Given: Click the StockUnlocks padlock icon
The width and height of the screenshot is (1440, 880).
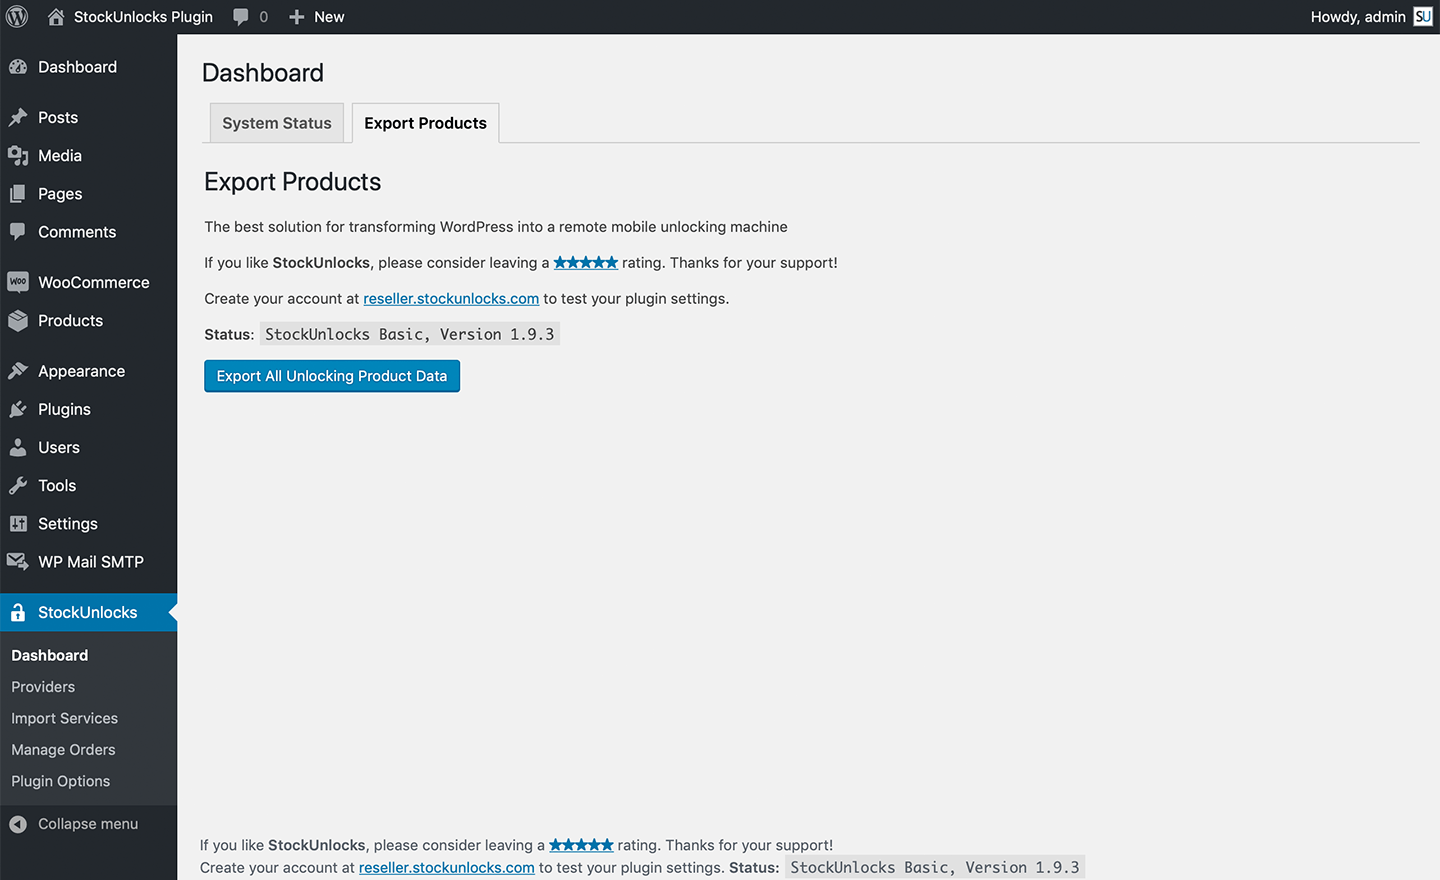Looking at the screenshot, I should [18, 613].
